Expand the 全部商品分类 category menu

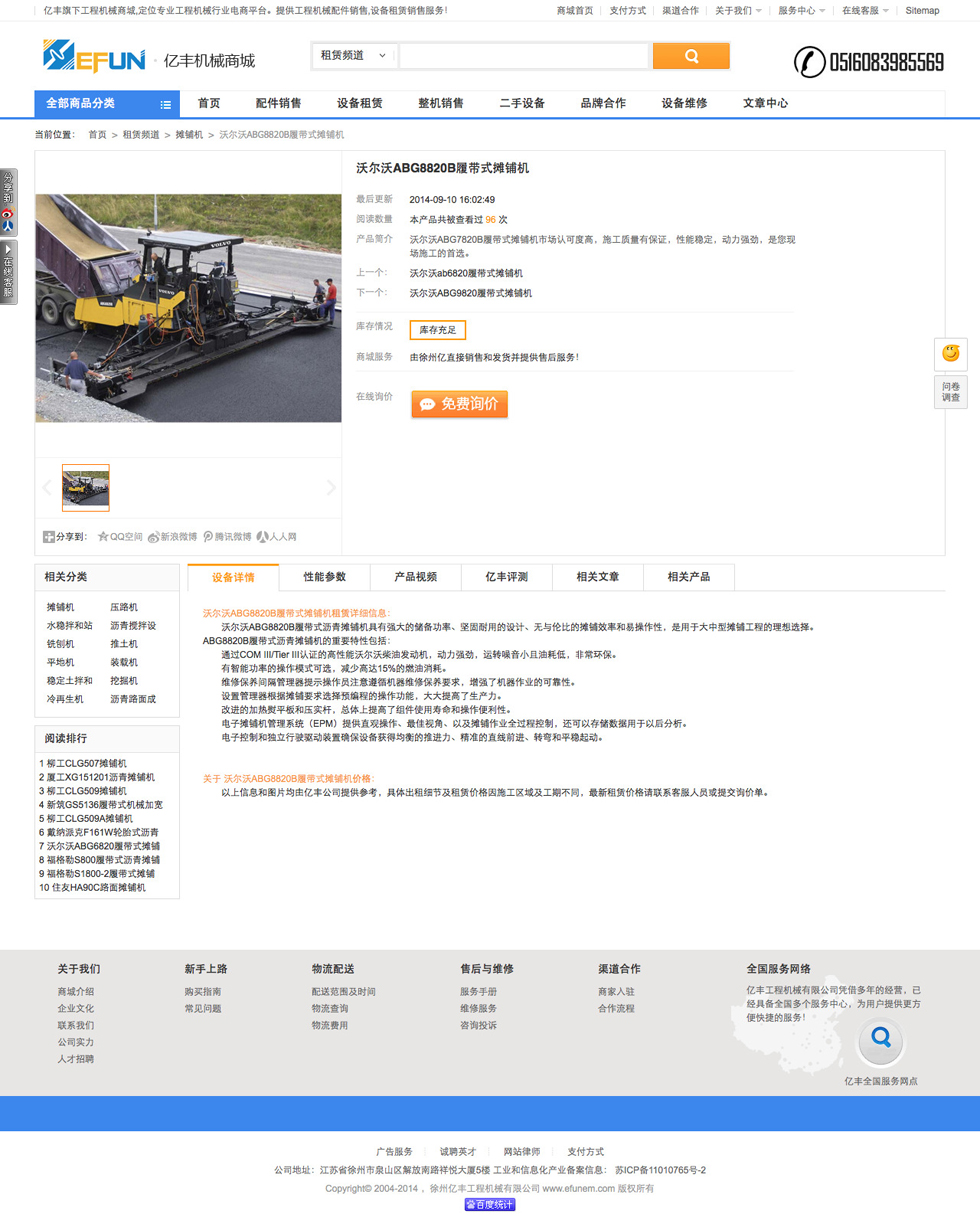[107, 104]
